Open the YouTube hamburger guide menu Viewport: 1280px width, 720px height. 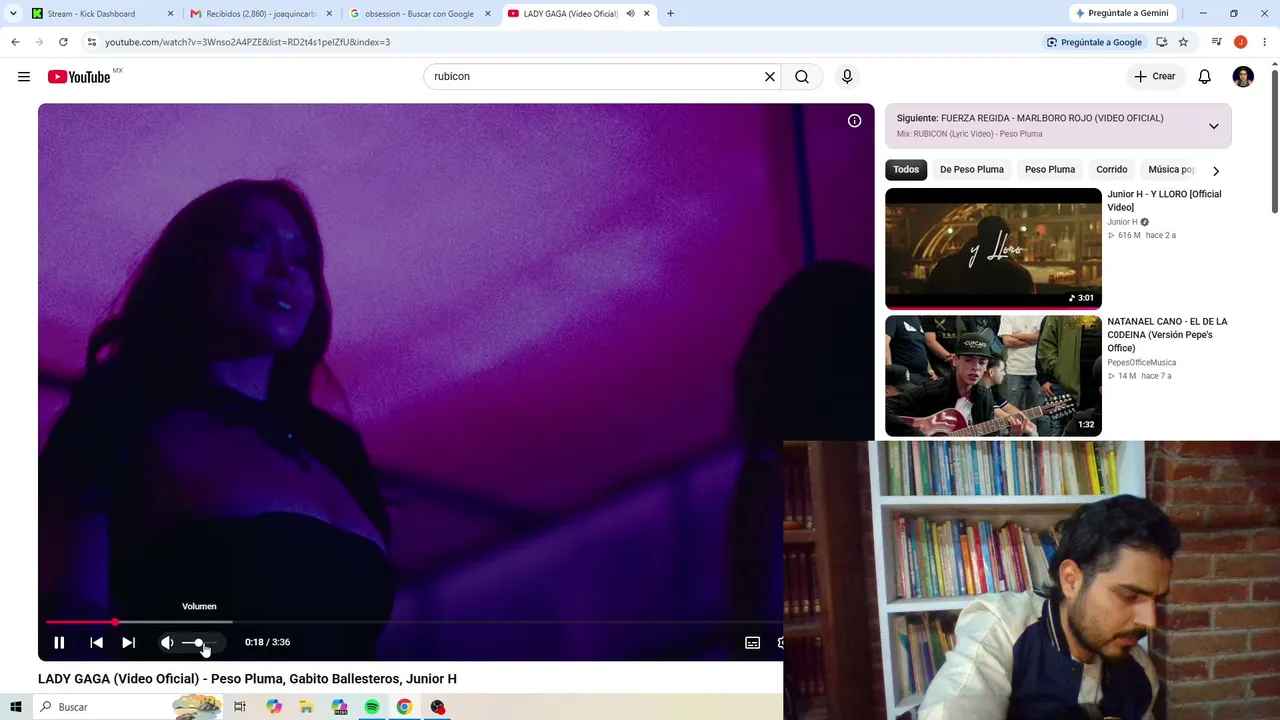(24, 77)
